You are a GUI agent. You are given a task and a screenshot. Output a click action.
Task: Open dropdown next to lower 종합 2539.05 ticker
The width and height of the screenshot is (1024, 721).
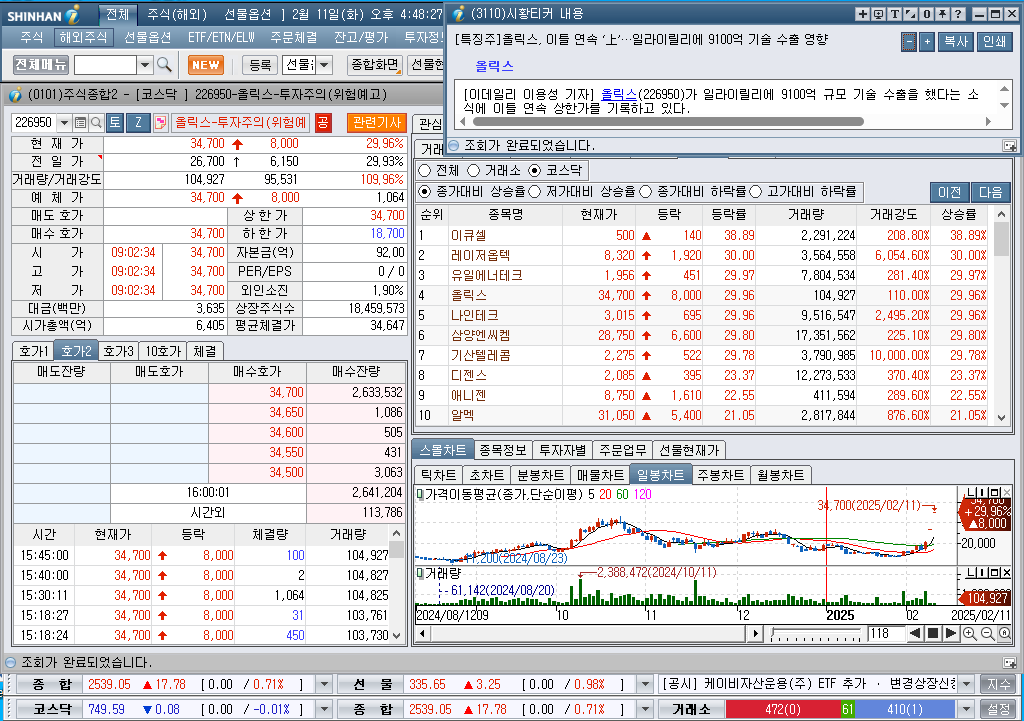pos(645,709)
